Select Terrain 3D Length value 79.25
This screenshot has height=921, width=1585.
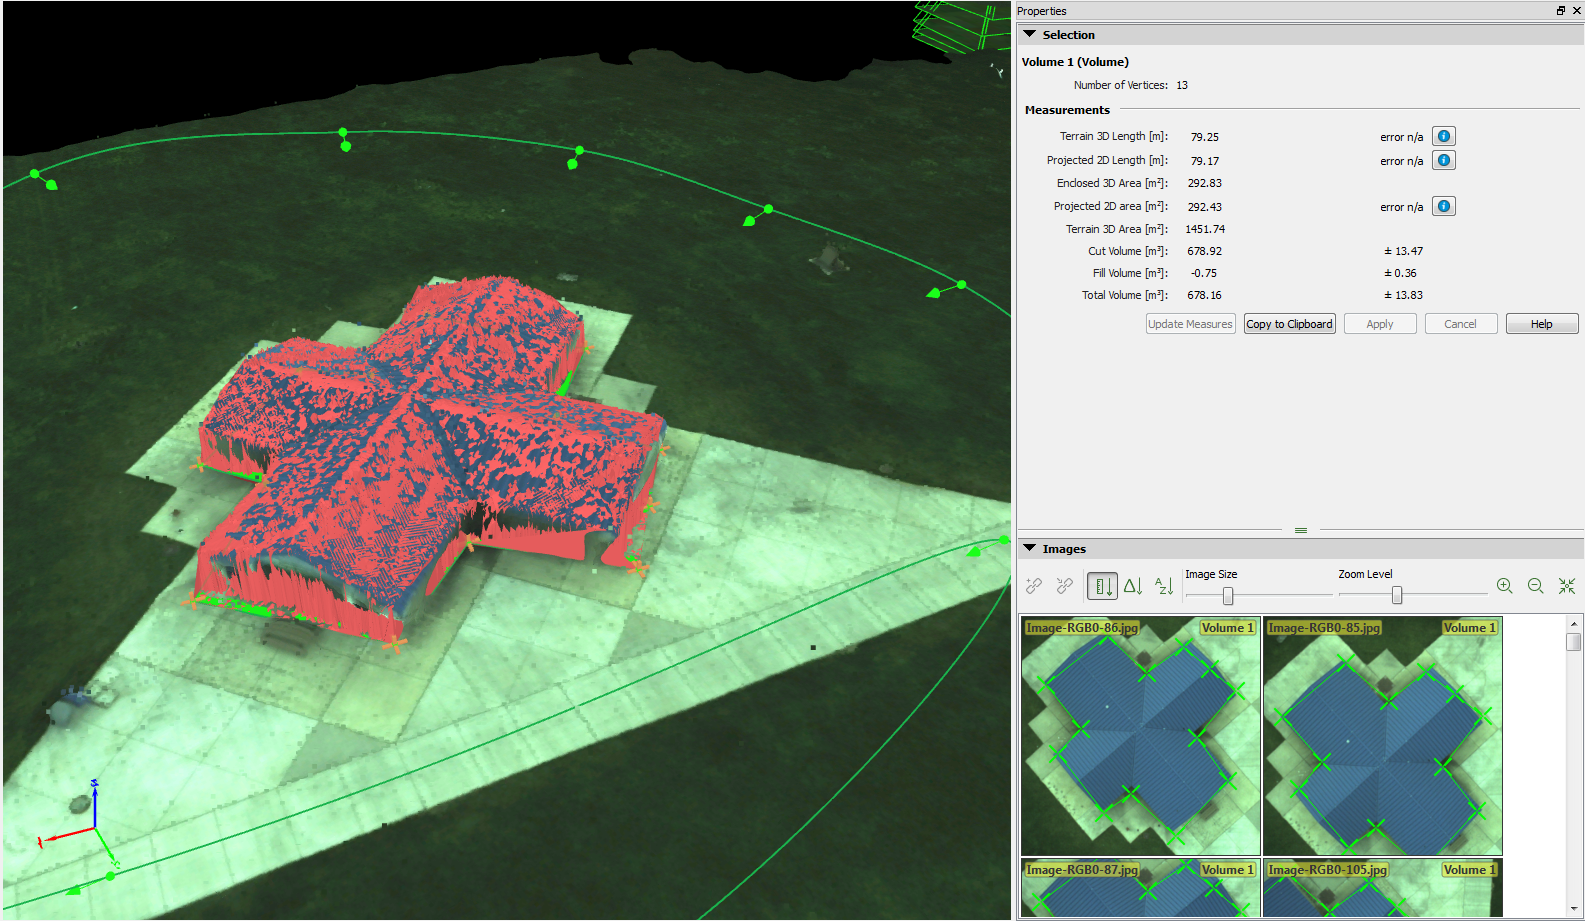1205,137
